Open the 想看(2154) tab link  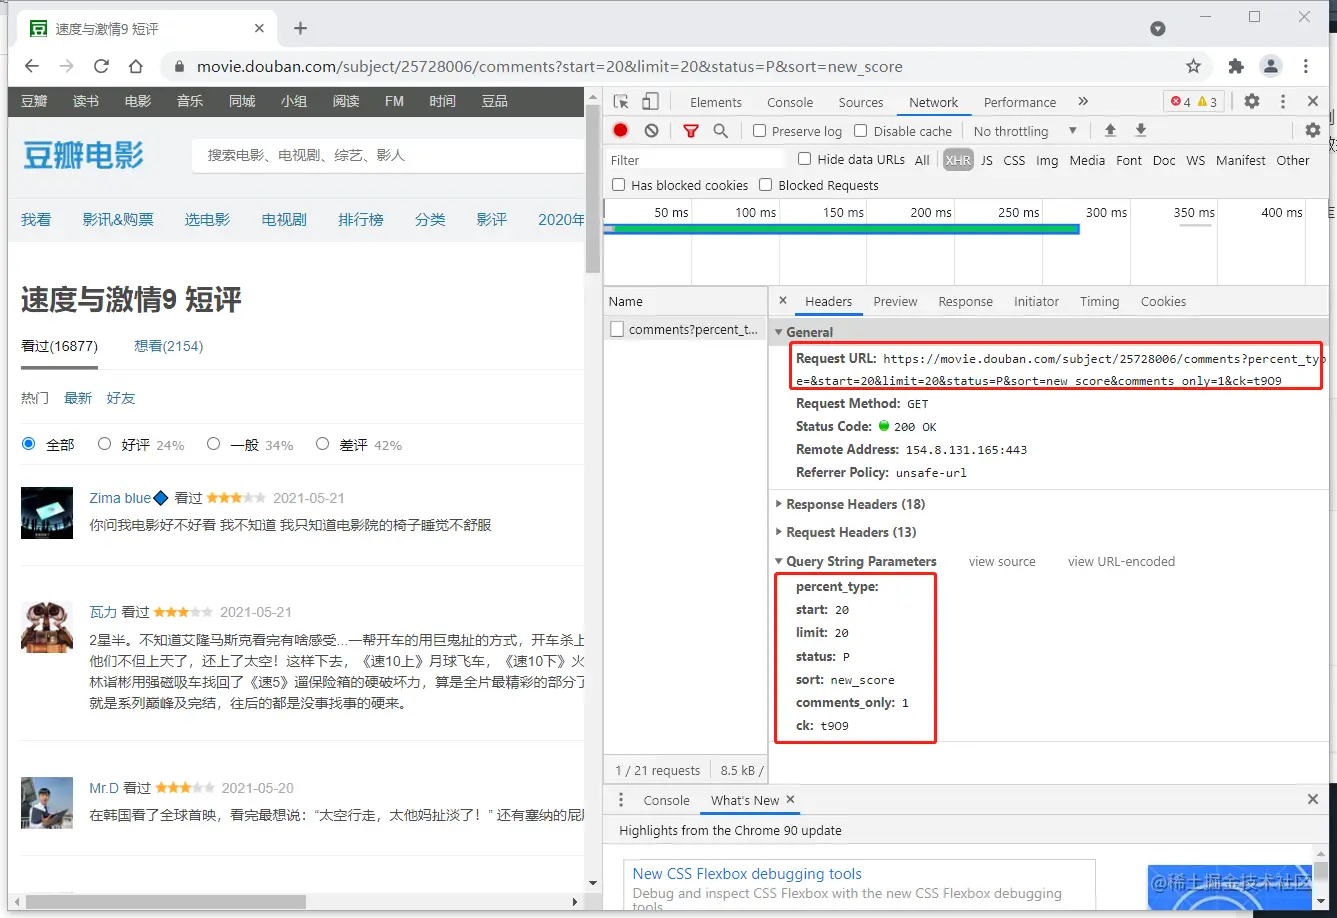pyautogui.click(x=168, y=346)
